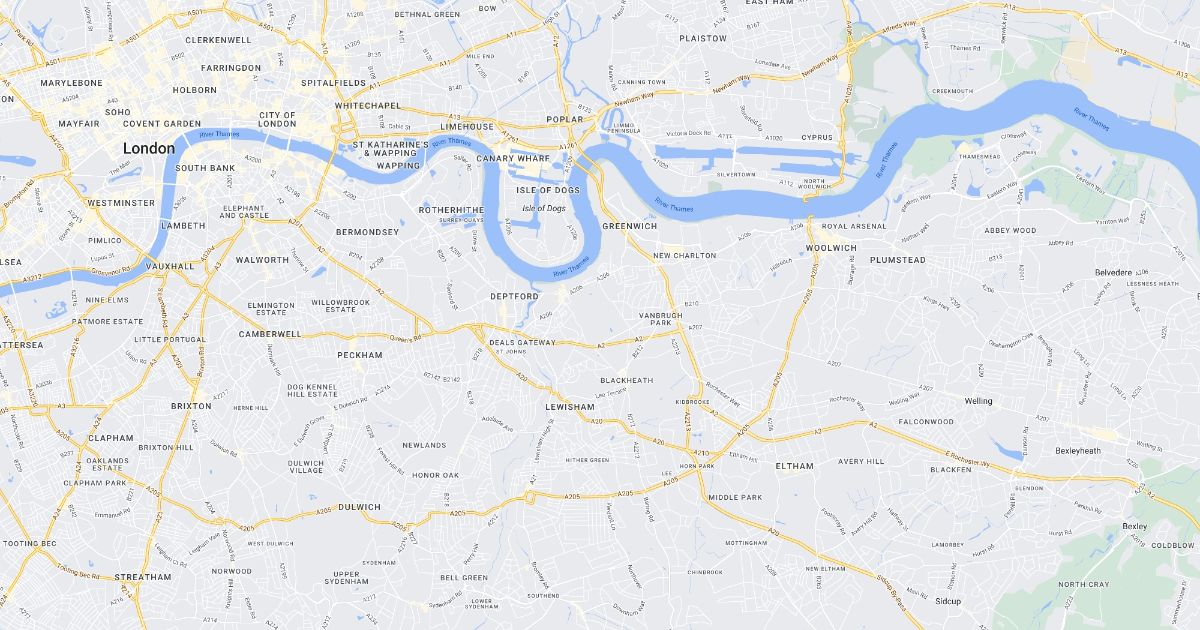Select the Sidcup town label

(948, 601)
